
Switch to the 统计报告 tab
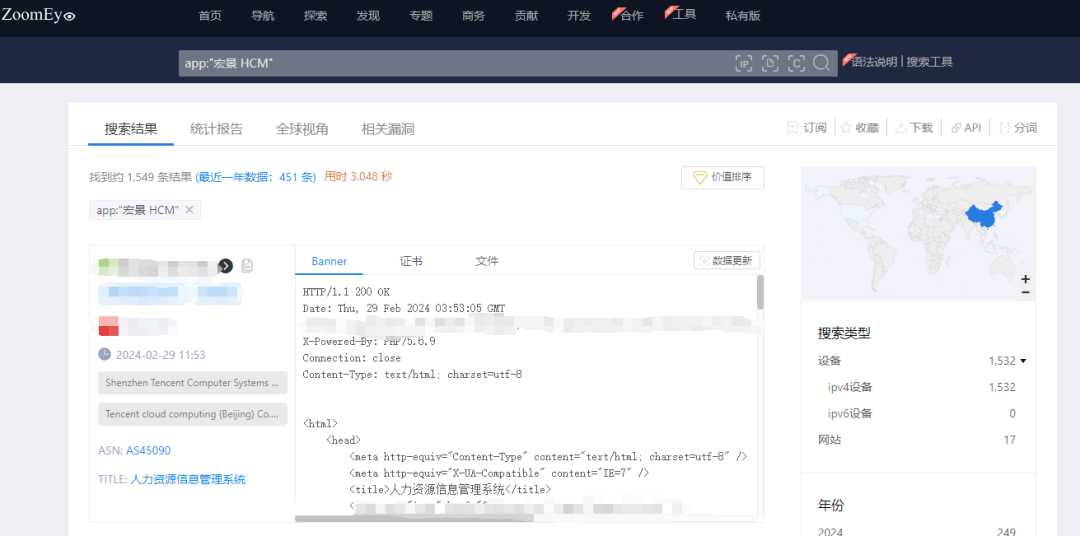[216, 129]
